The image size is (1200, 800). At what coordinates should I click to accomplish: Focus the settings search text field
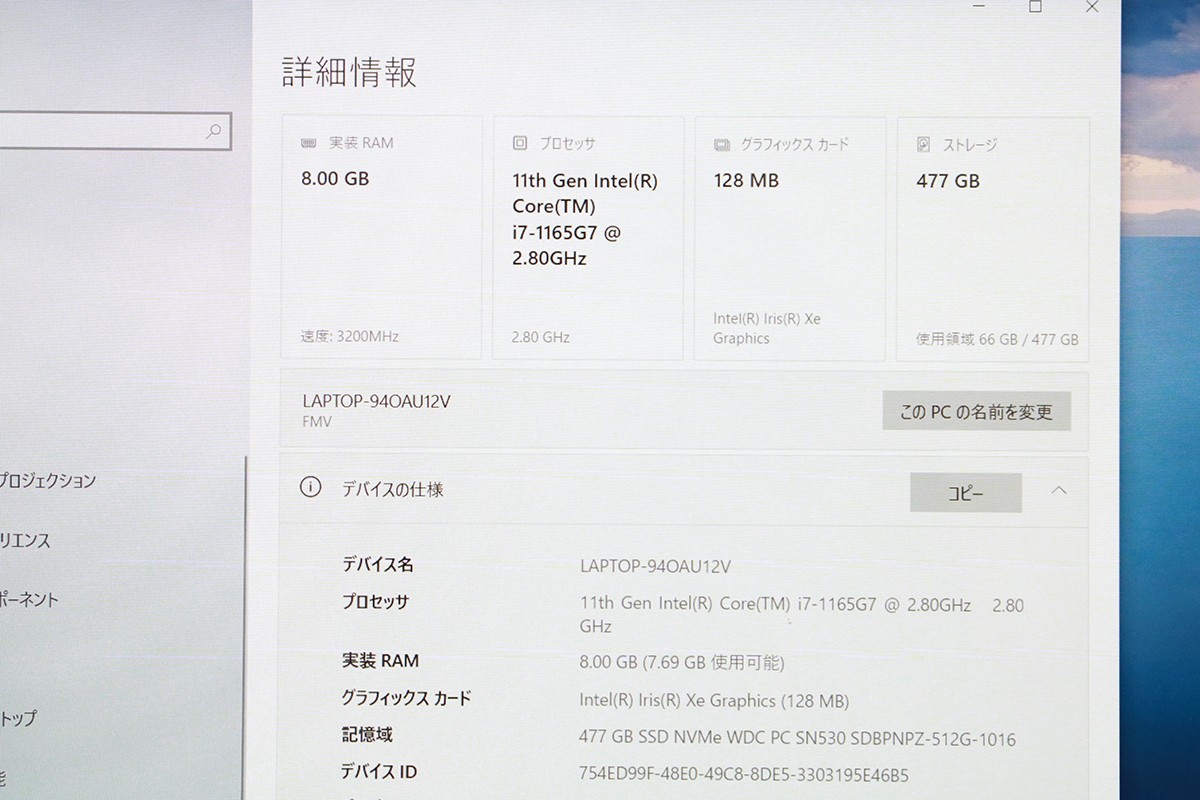click(100, 131)
